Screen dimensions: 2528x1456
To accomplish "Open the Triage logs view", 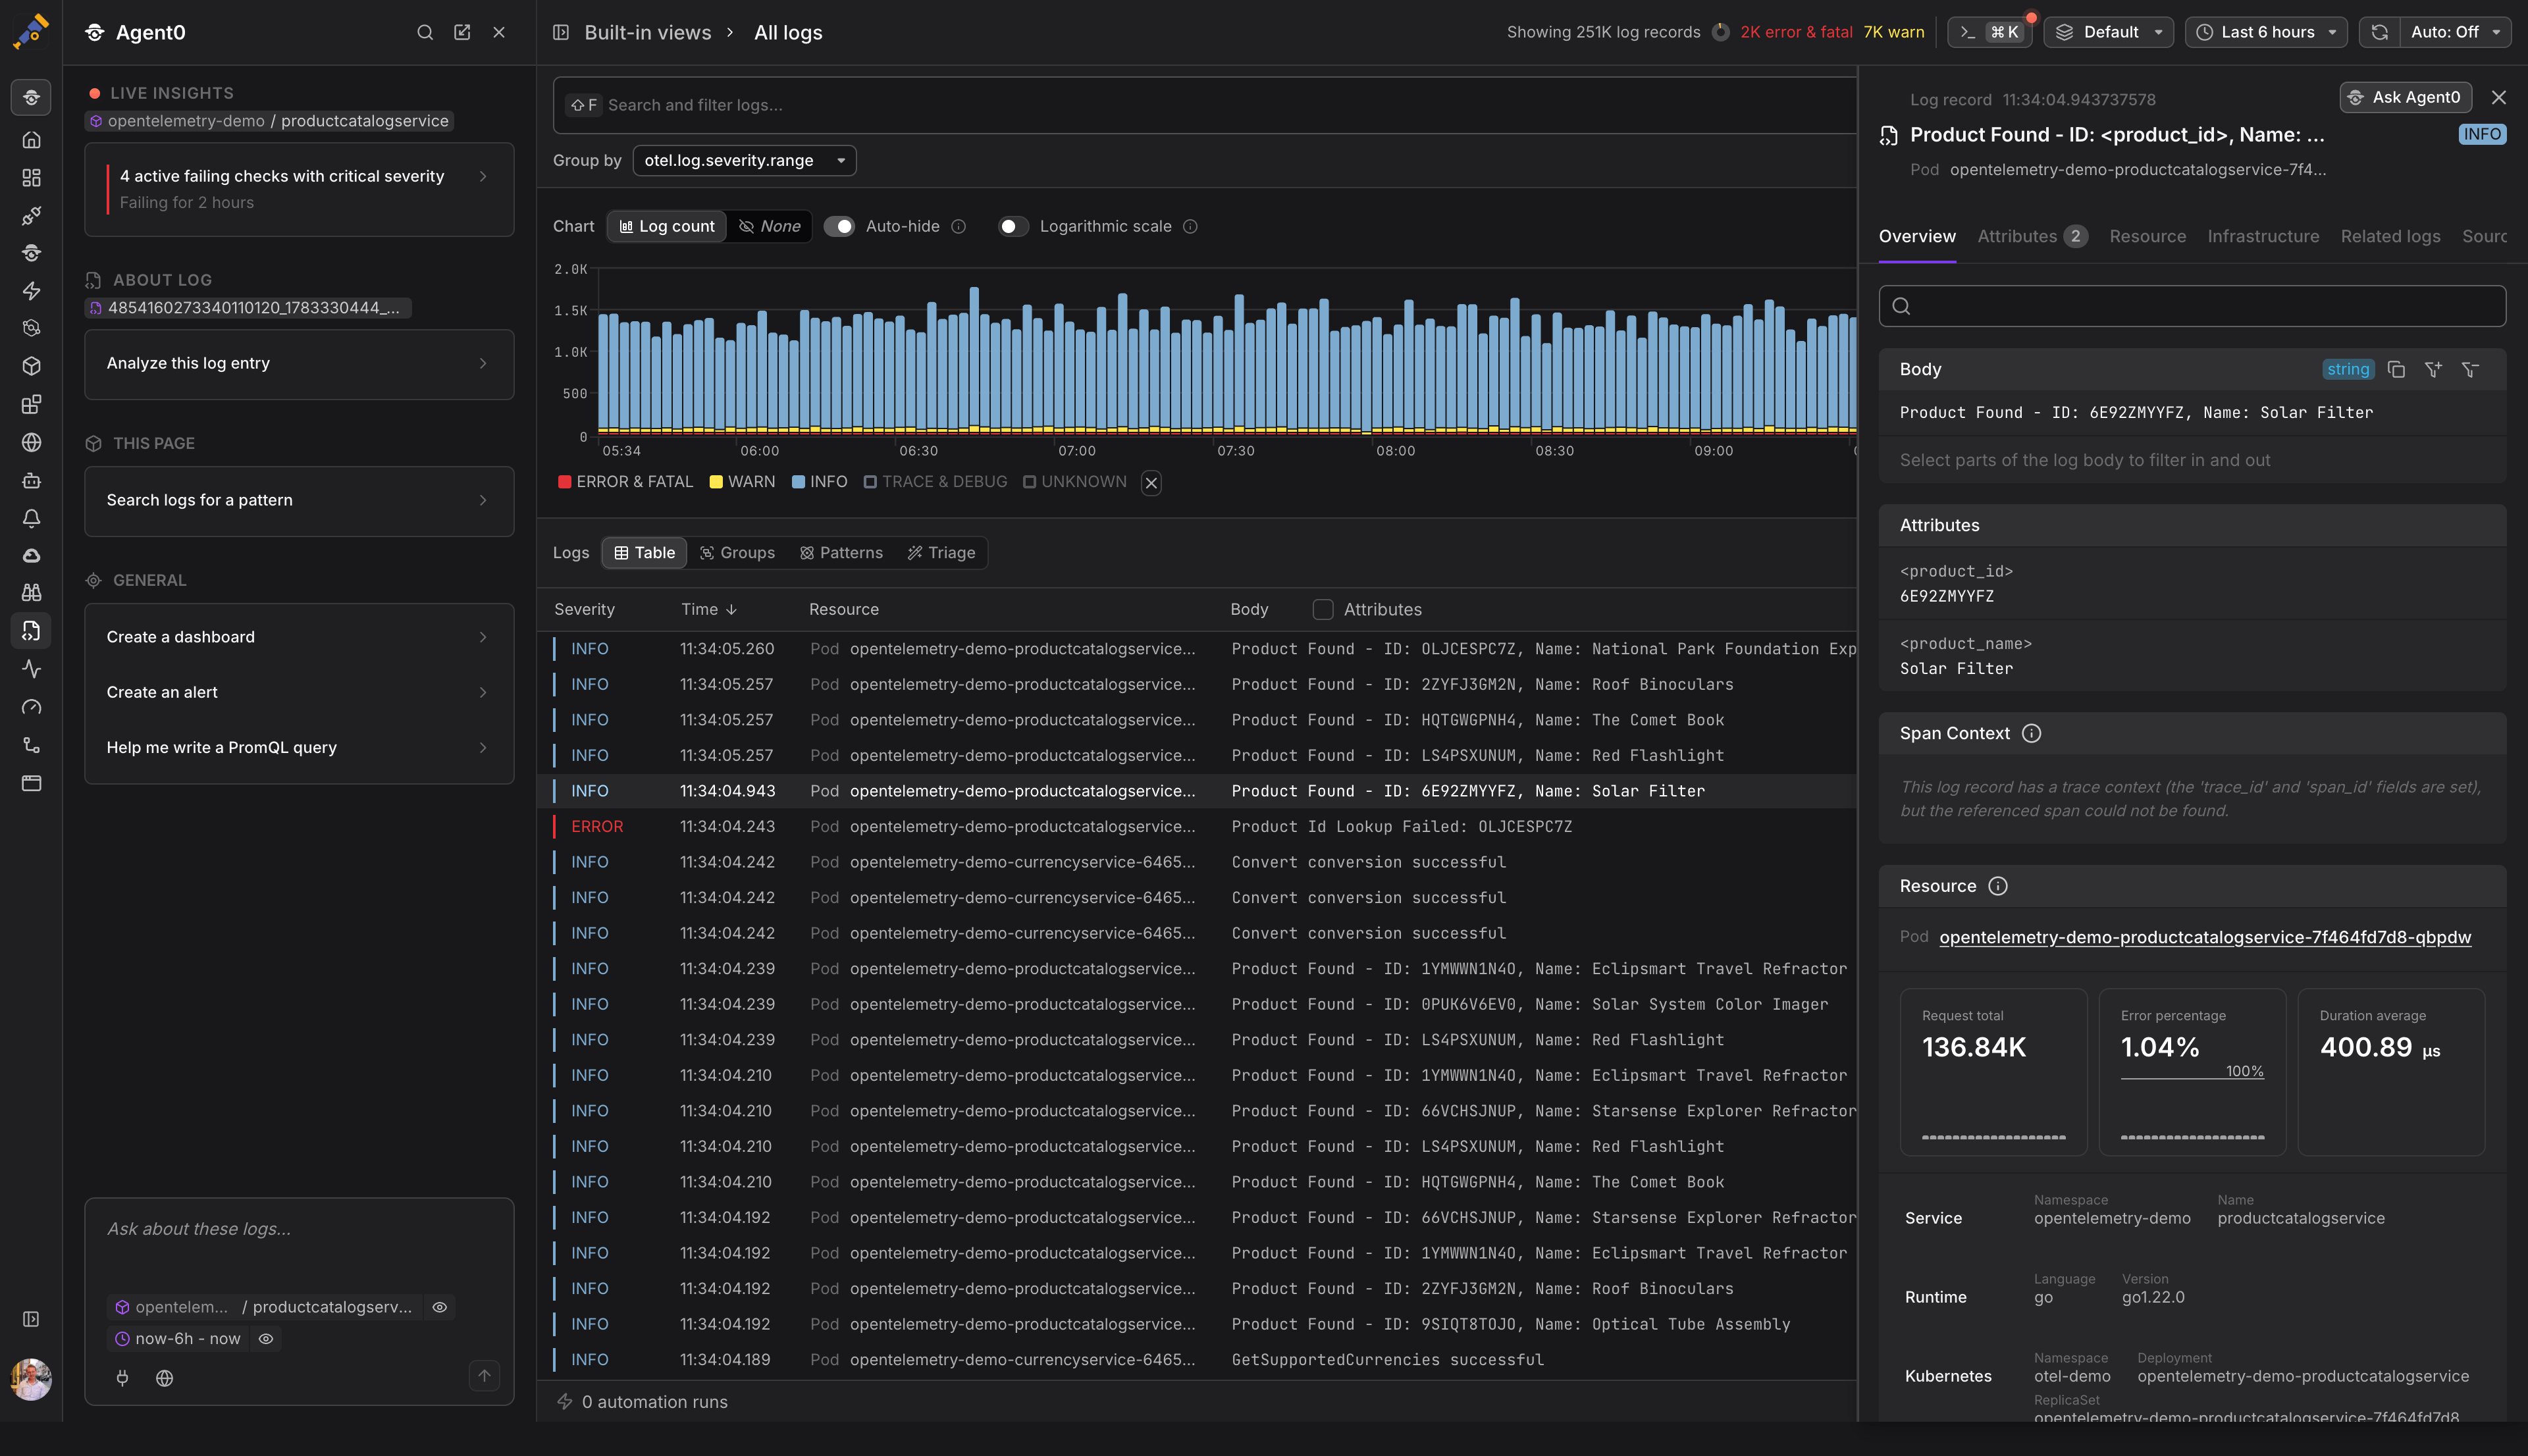I will (941, 553).
